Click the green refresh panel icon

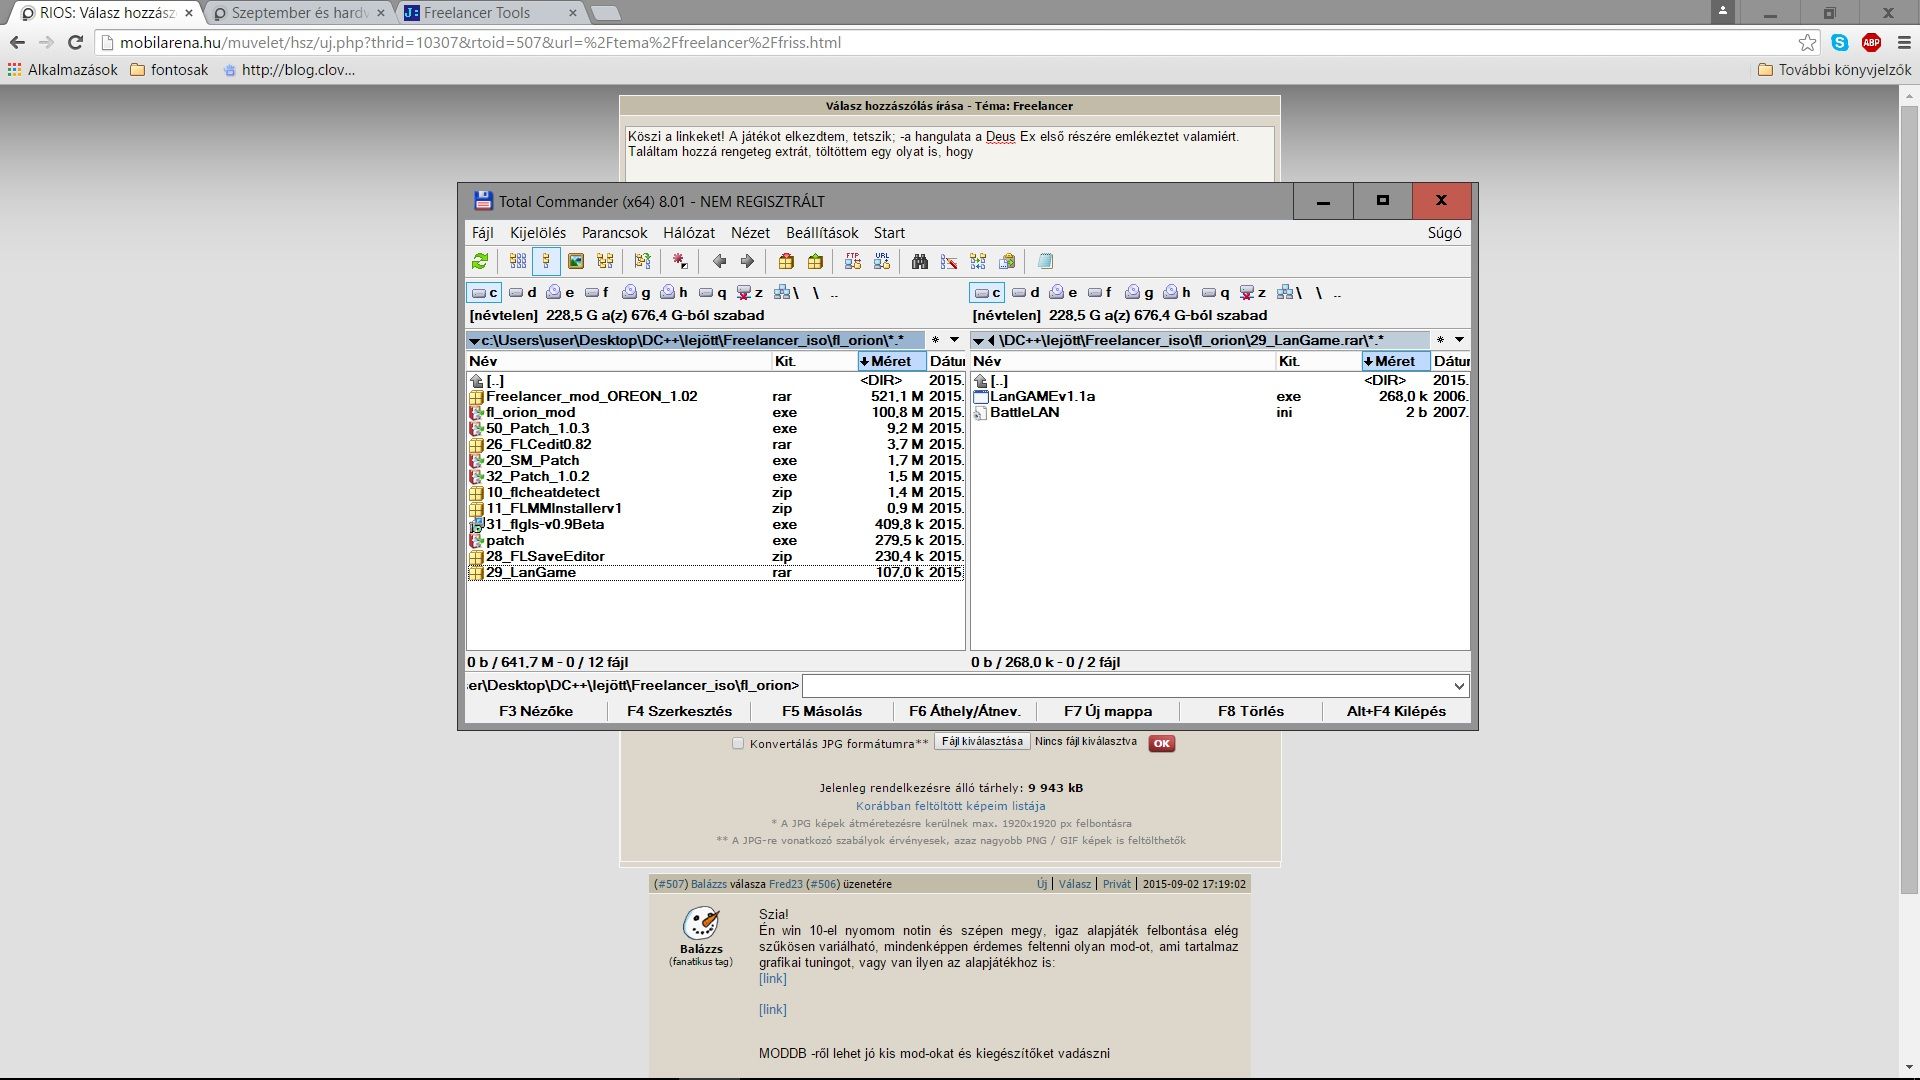[480, 261]
